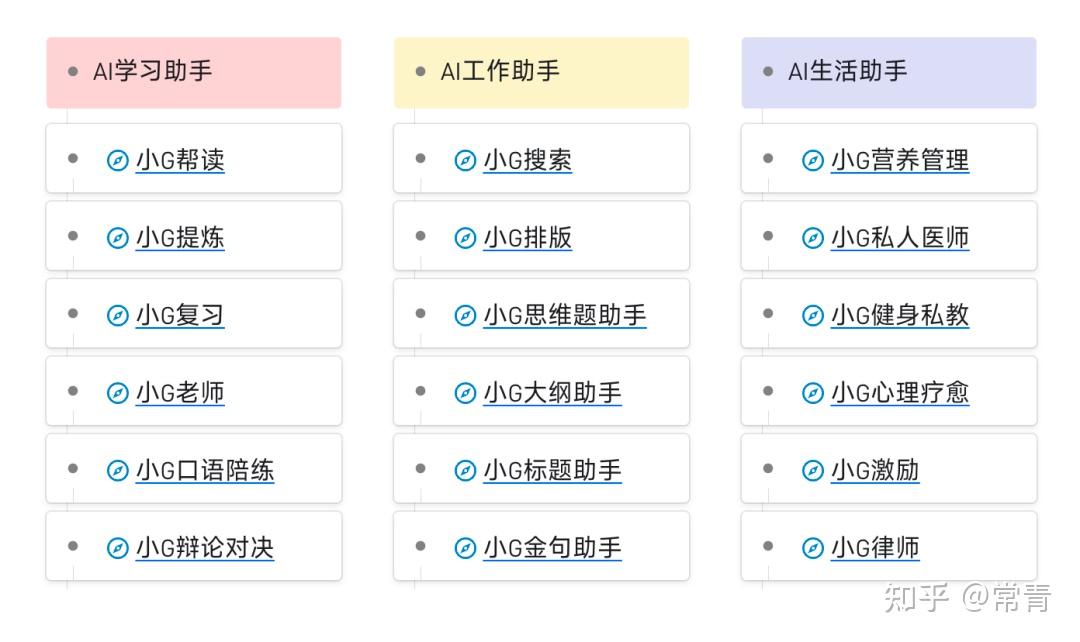Click the compass icon beside 小G营养管理
The height and width of the screenshot is (642, 1080).
point(813,160)
